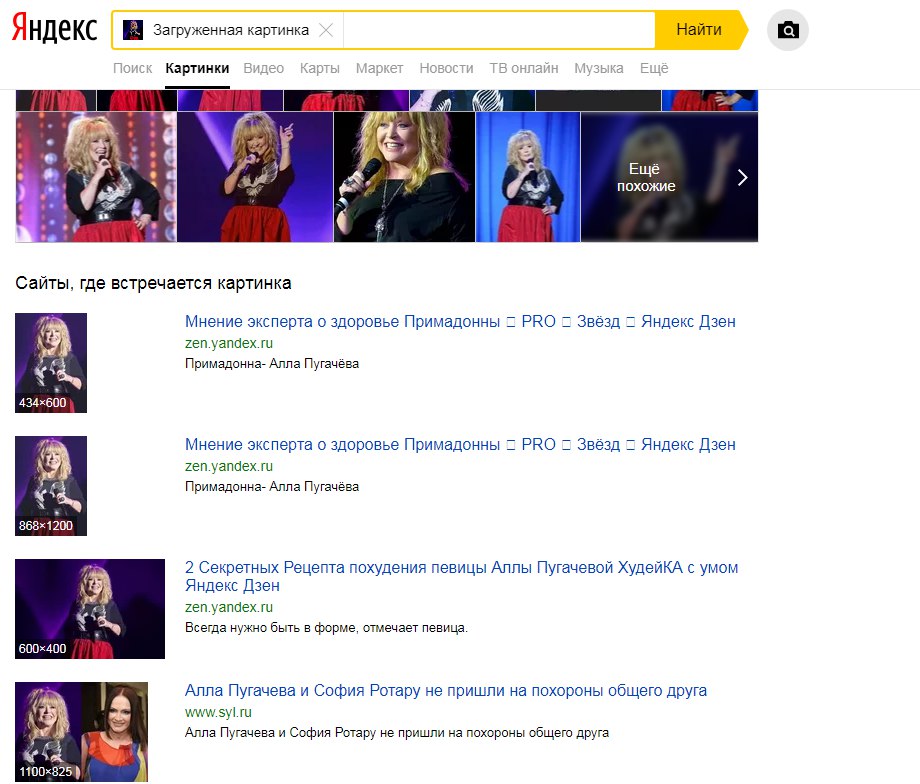Viewport: 920px width, 784px height.
Task: Open the camera image search icon
Action: pos(787,30)
